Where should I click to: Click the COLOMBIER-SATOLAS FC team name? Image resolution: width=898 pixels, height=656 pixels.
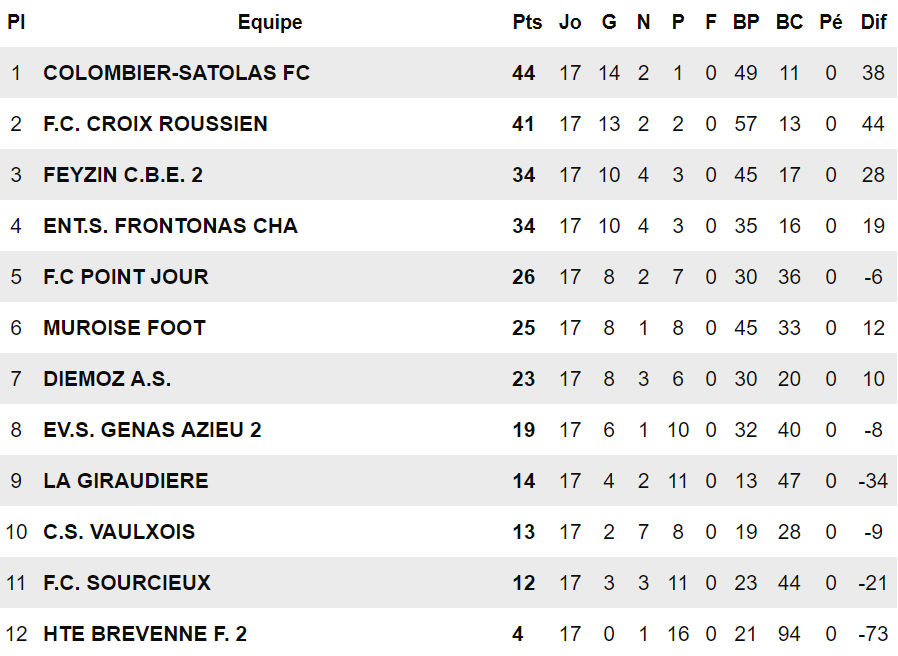(176, 73)
